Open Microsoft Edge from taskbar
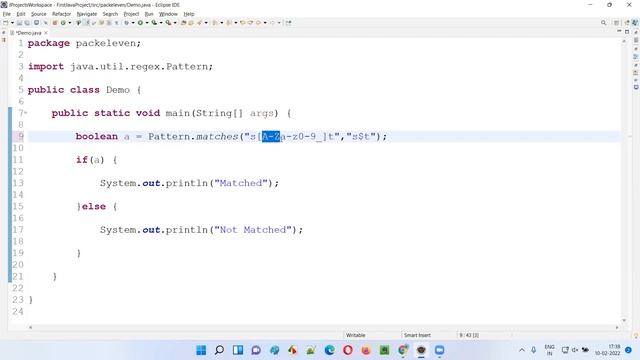 (x=329, y=350)
